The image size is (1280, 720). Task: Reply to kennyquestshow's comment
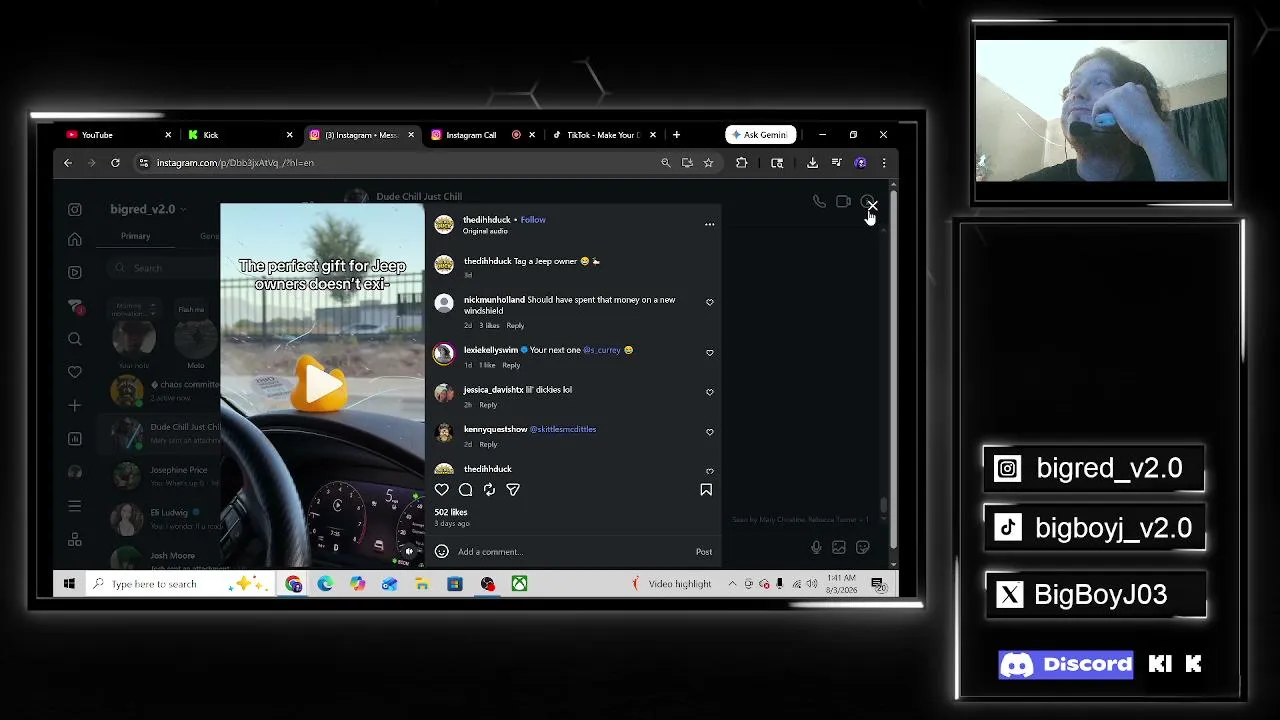[x=488, y=444]
